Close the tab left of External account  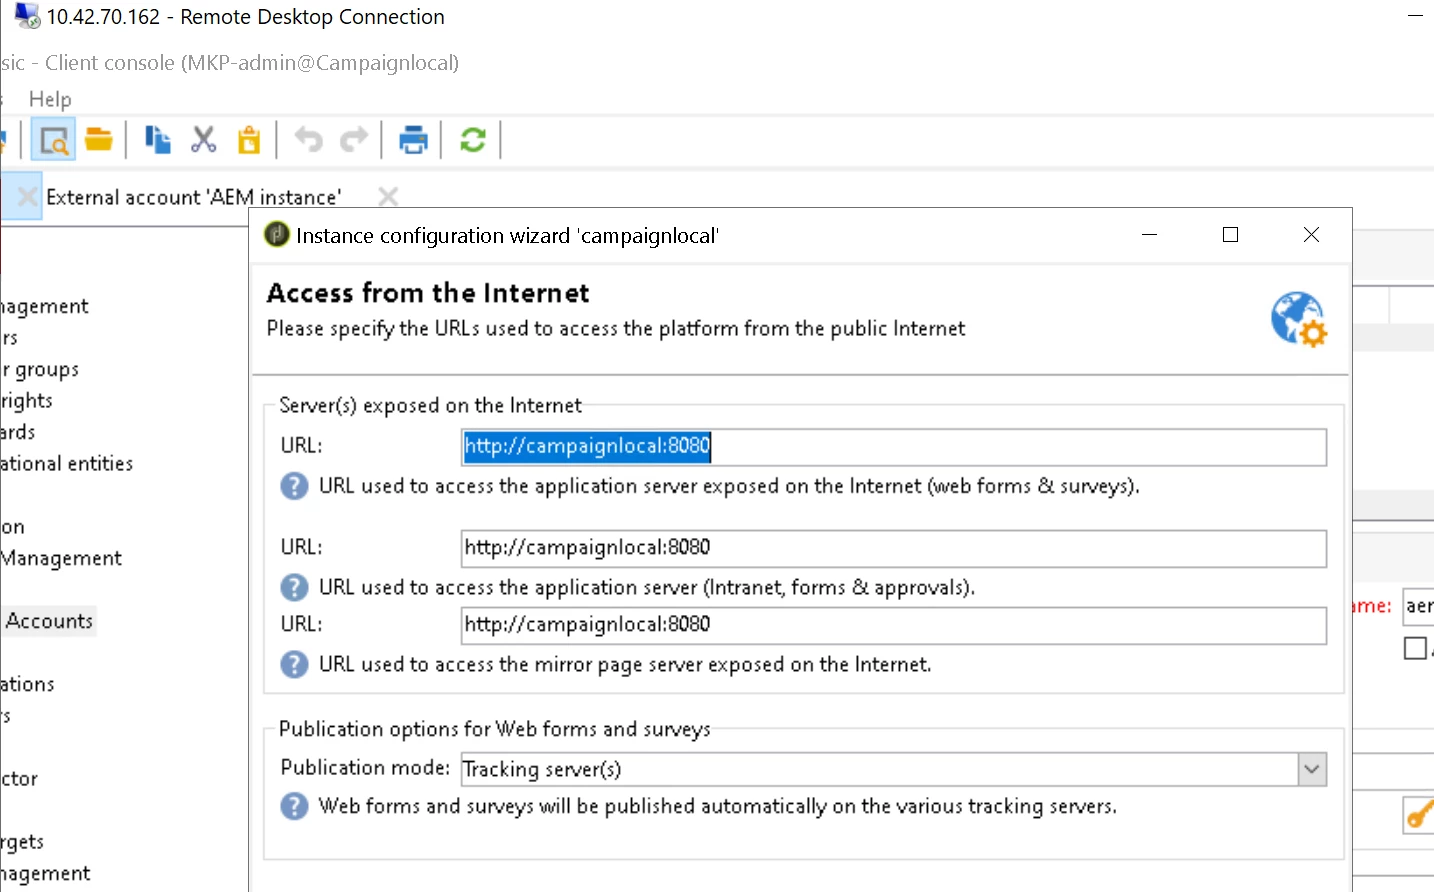(x=28, y=196)
